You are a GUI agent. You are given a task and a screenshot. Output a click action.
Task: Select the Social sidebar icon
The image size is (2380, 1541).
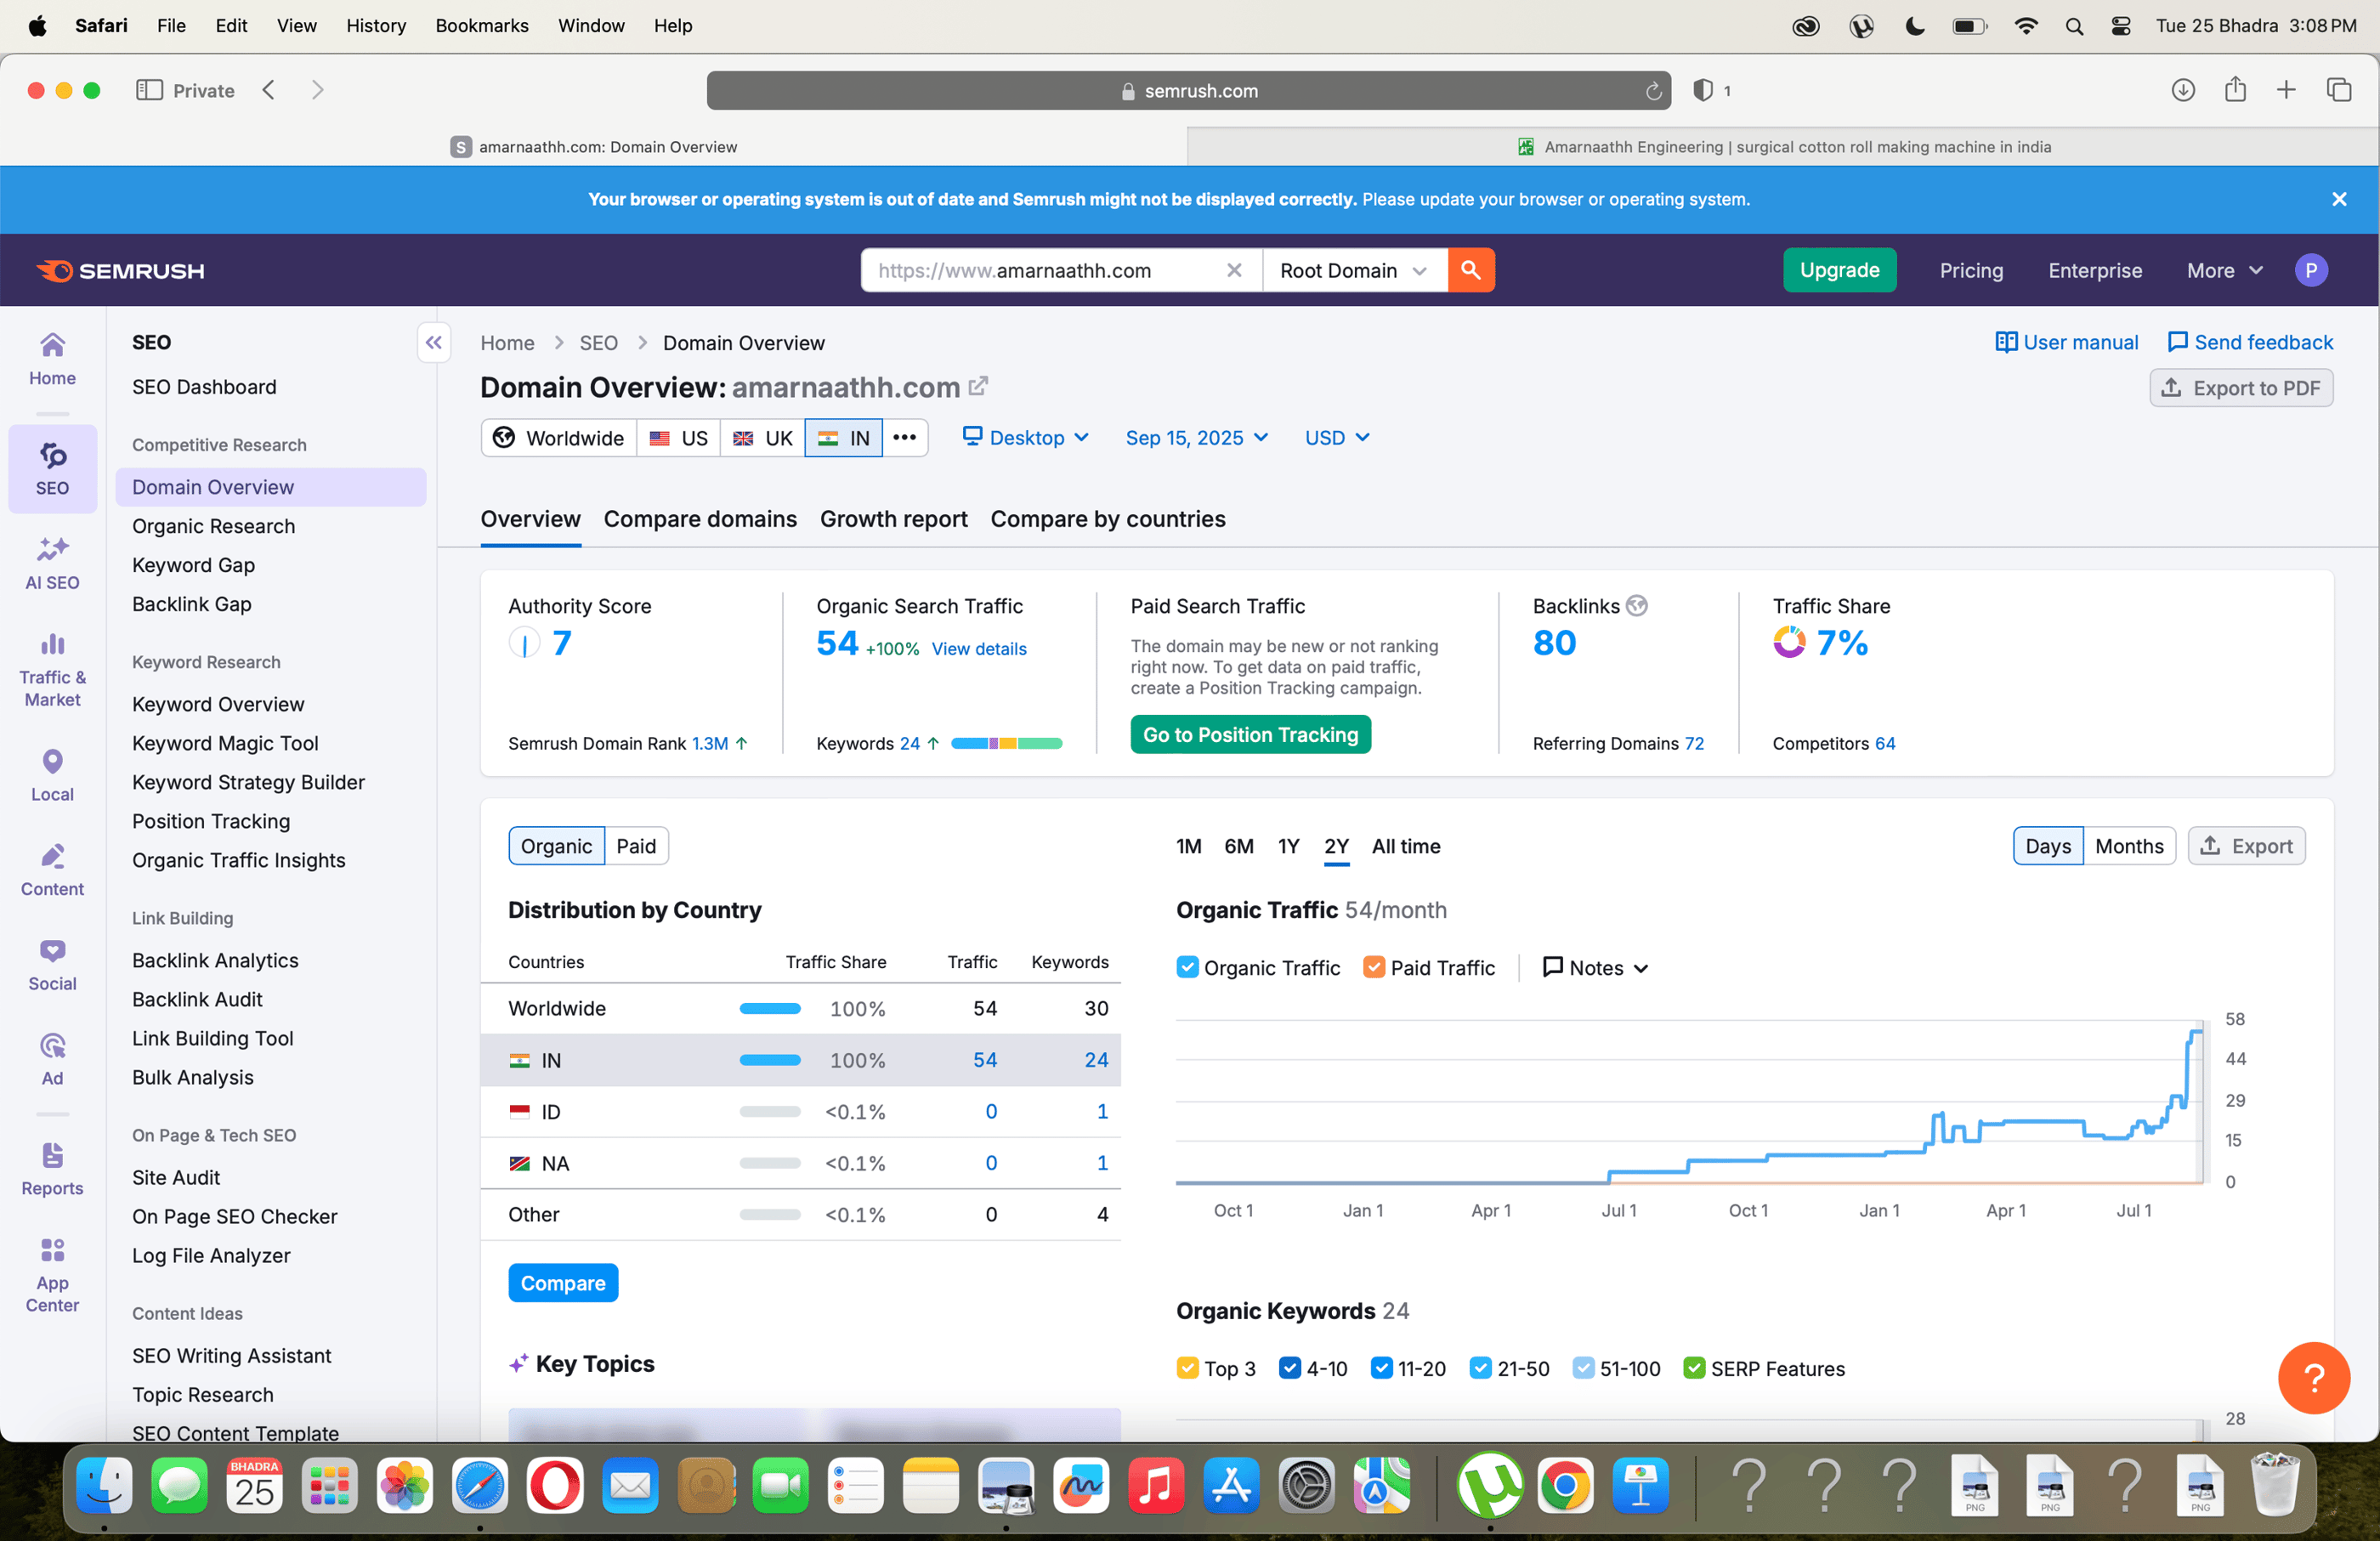tap(52, 962)
